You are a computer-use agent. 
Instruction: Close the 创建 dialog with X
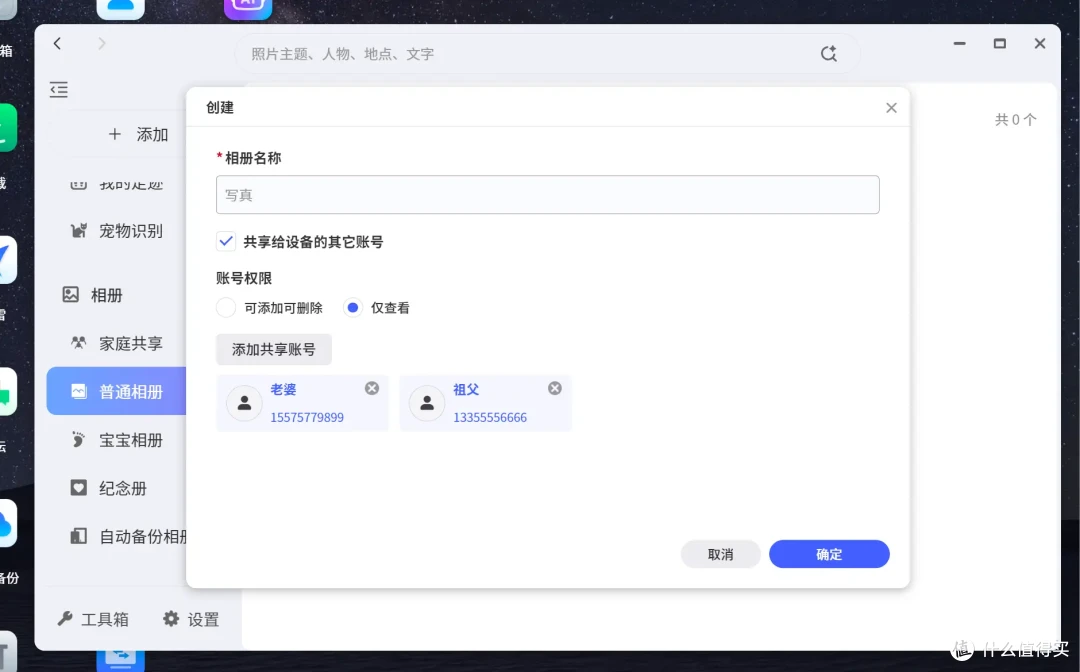891,108
